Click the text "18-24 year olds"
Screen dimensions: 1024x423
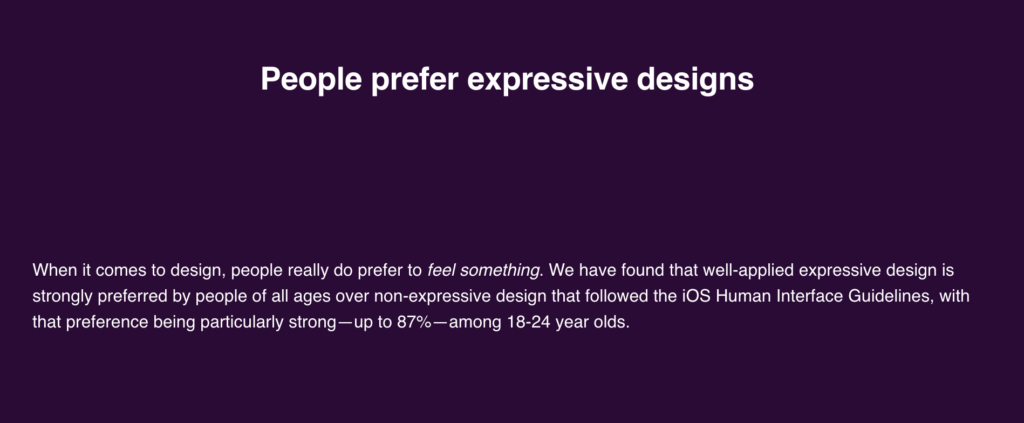point(568,322)
